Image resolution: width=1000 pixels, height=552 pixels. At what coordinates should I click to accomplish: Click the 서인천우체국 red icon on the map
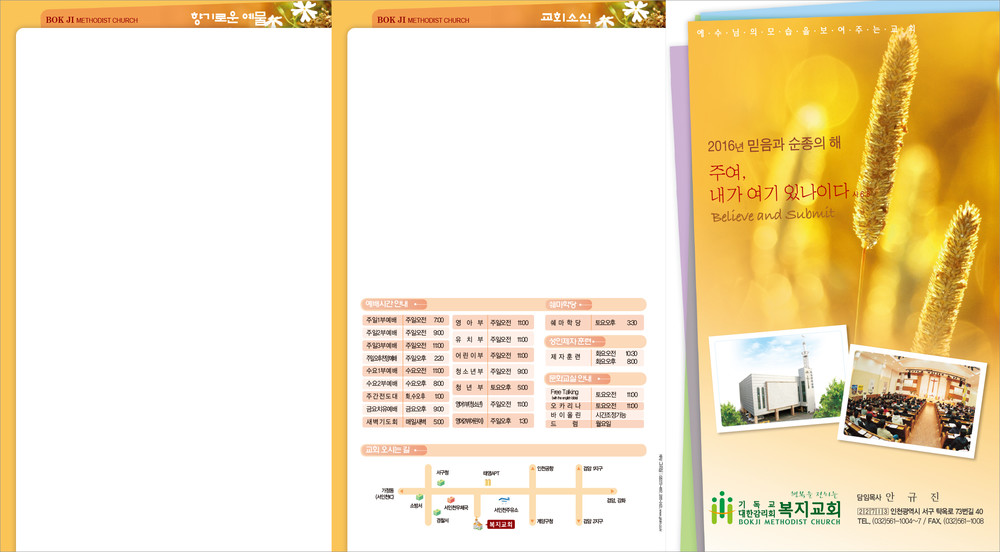click(x=451, y=500)
